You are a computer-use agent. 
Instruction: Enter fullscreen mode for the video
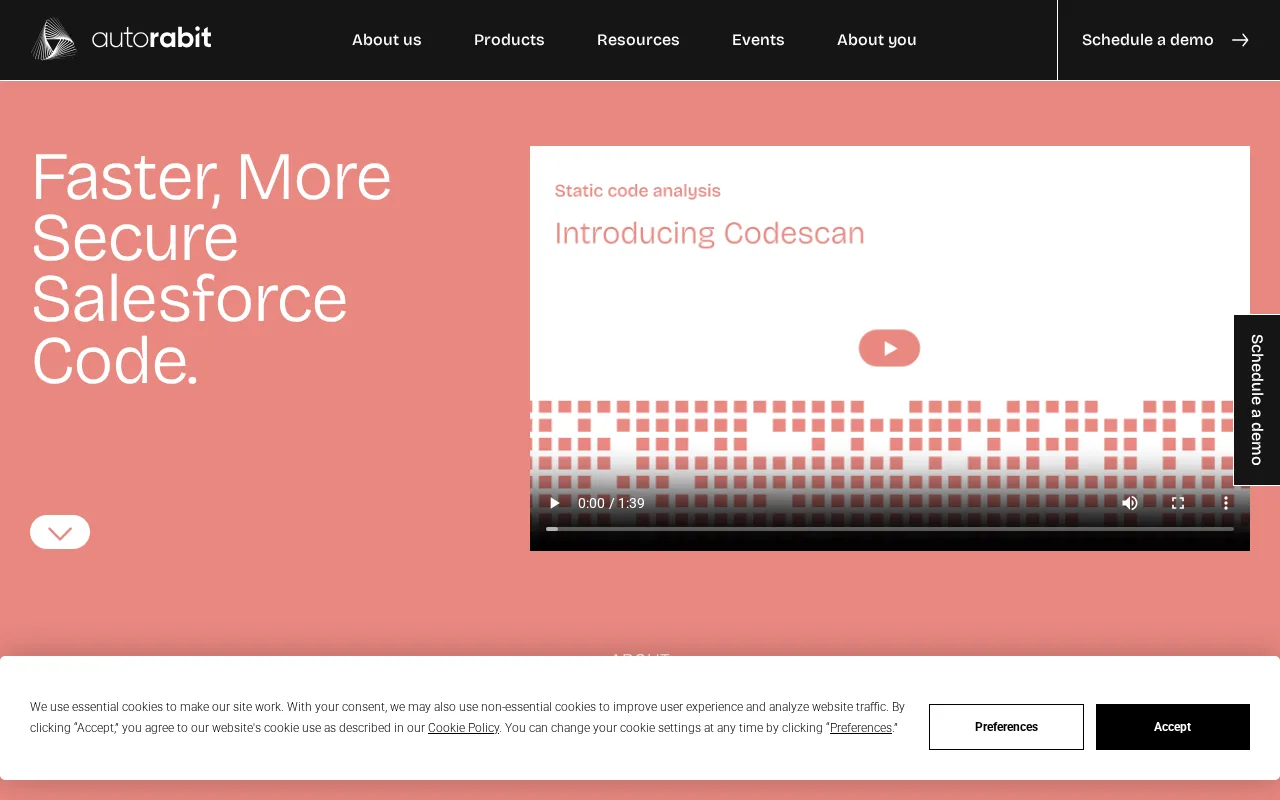point(1178,503)
